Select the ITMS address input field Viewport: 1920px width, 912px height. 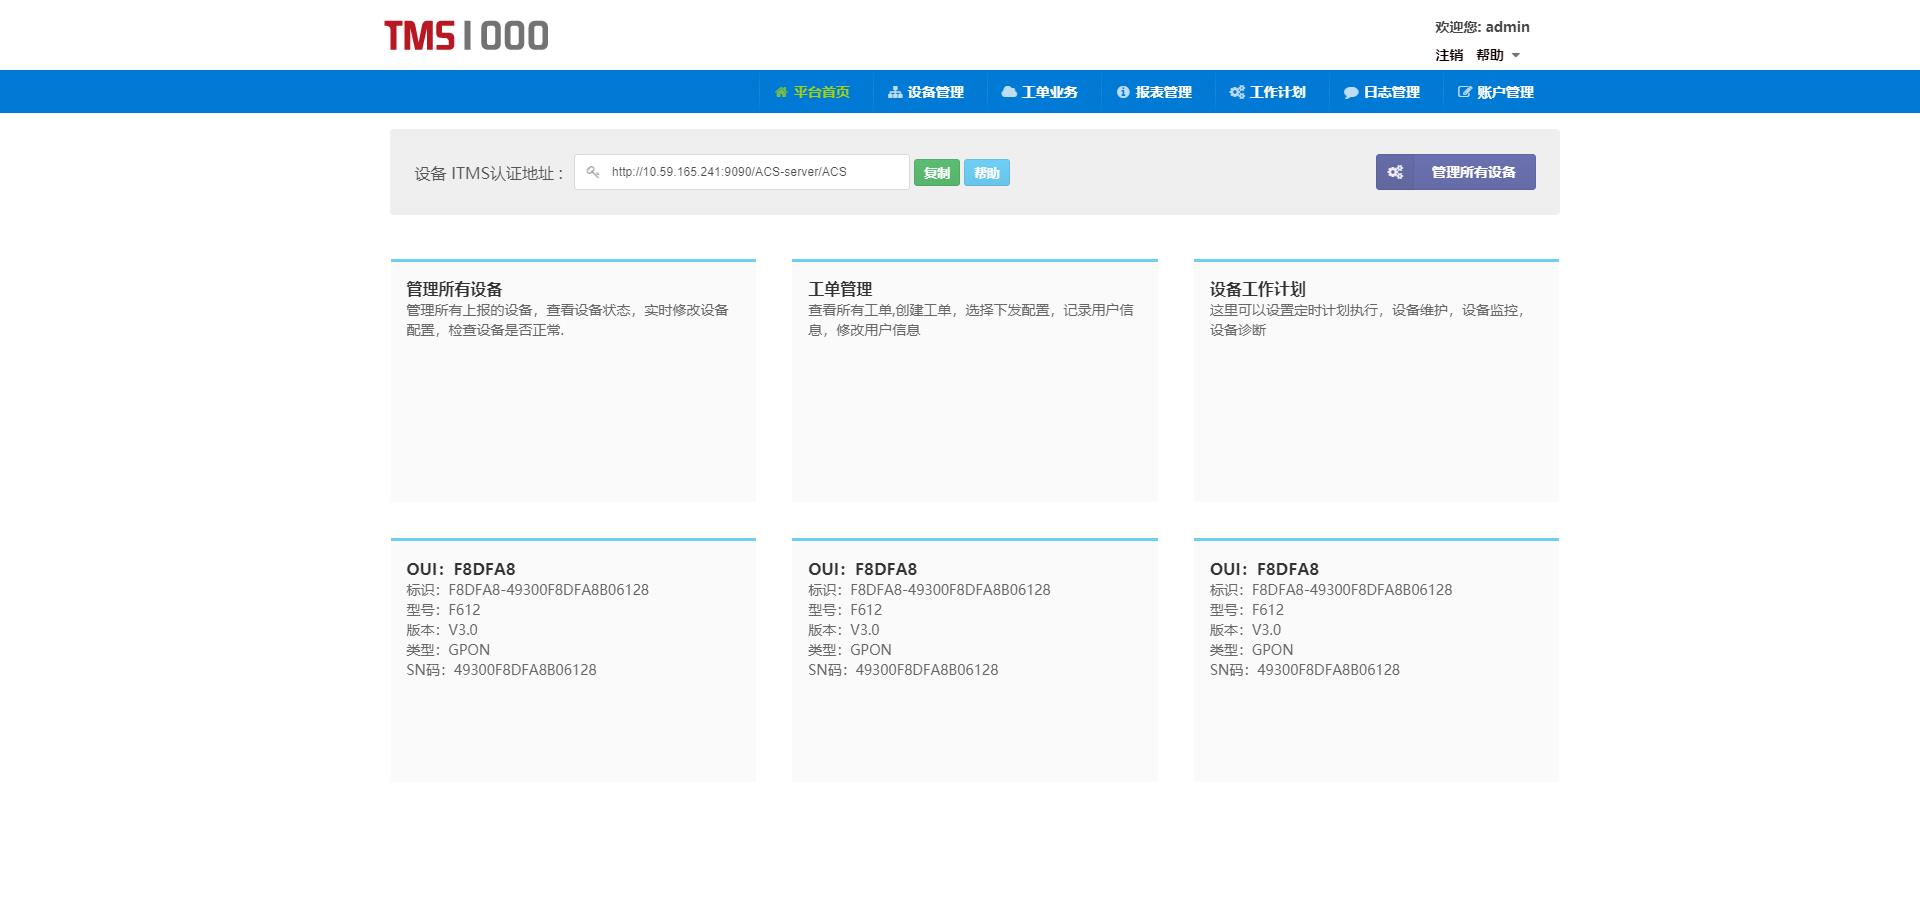742,172
